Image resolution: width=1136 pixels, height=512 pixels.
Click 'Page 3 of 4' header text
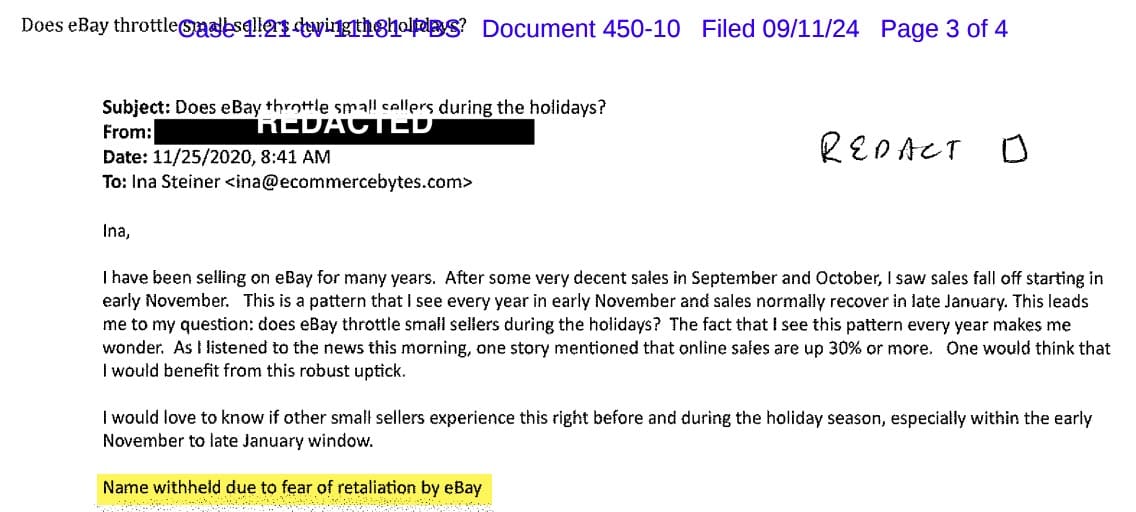pyautogui.click(x=944, y=29)
